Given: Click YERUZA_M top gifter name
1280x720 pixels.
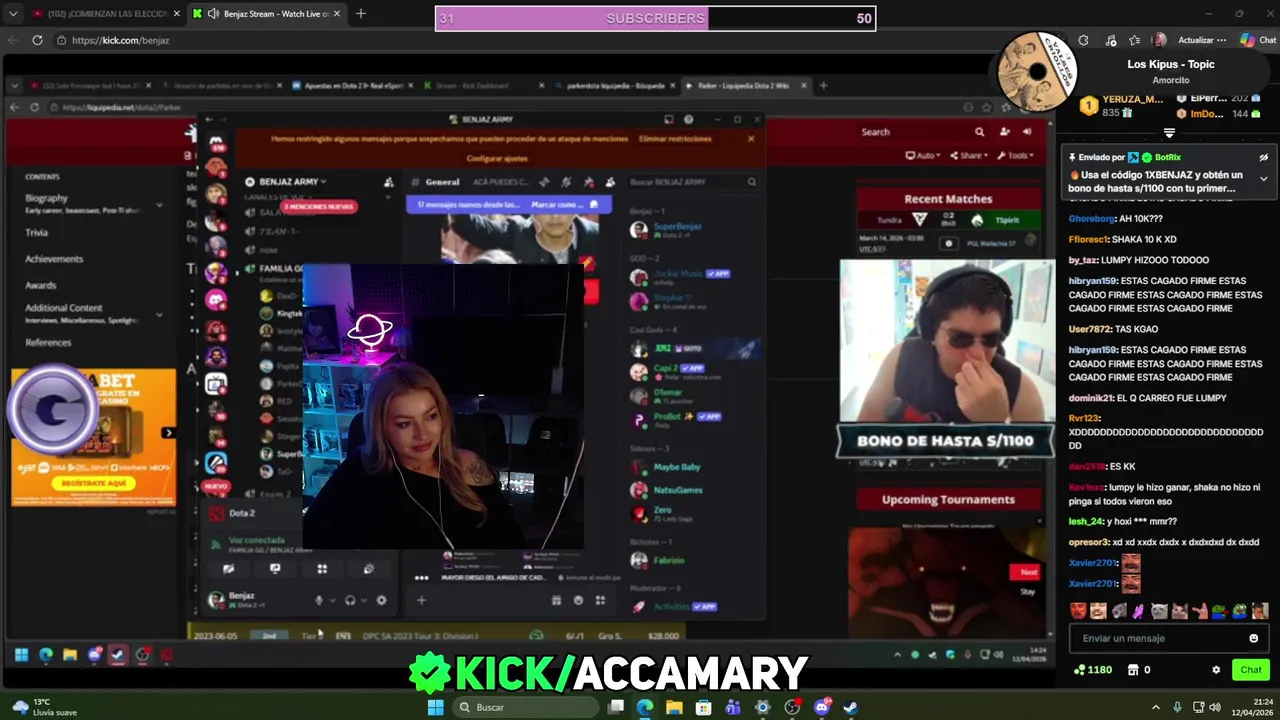Looking at the screenshot, I should point(1133,99).
